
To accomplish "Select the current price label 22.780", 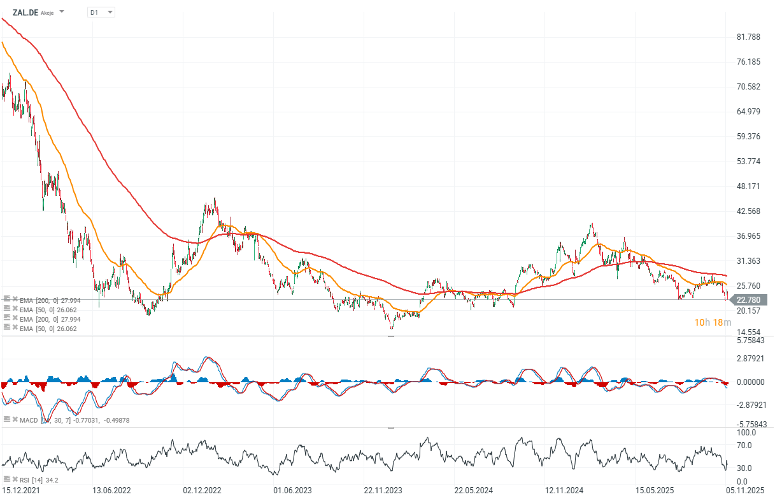I will (750, 299).
